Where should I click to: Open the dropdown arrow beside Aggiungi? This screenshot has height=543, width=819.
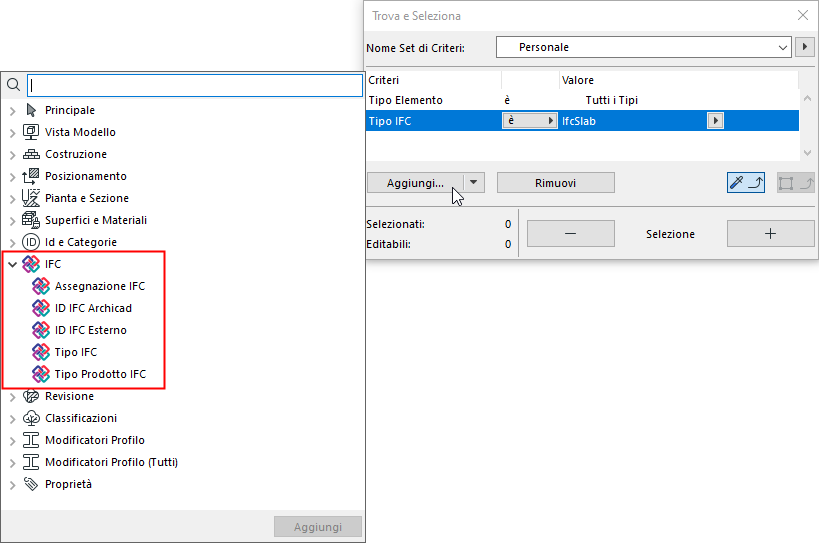pos(474,183)
